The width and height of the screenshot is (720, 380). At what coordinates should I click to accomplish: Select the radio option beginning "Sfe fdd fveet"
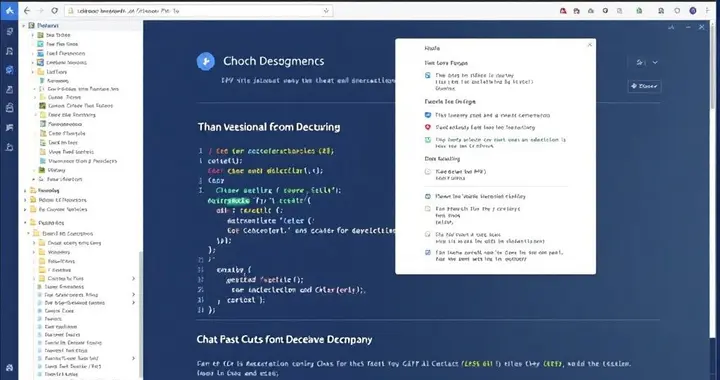tap(428, 235)
